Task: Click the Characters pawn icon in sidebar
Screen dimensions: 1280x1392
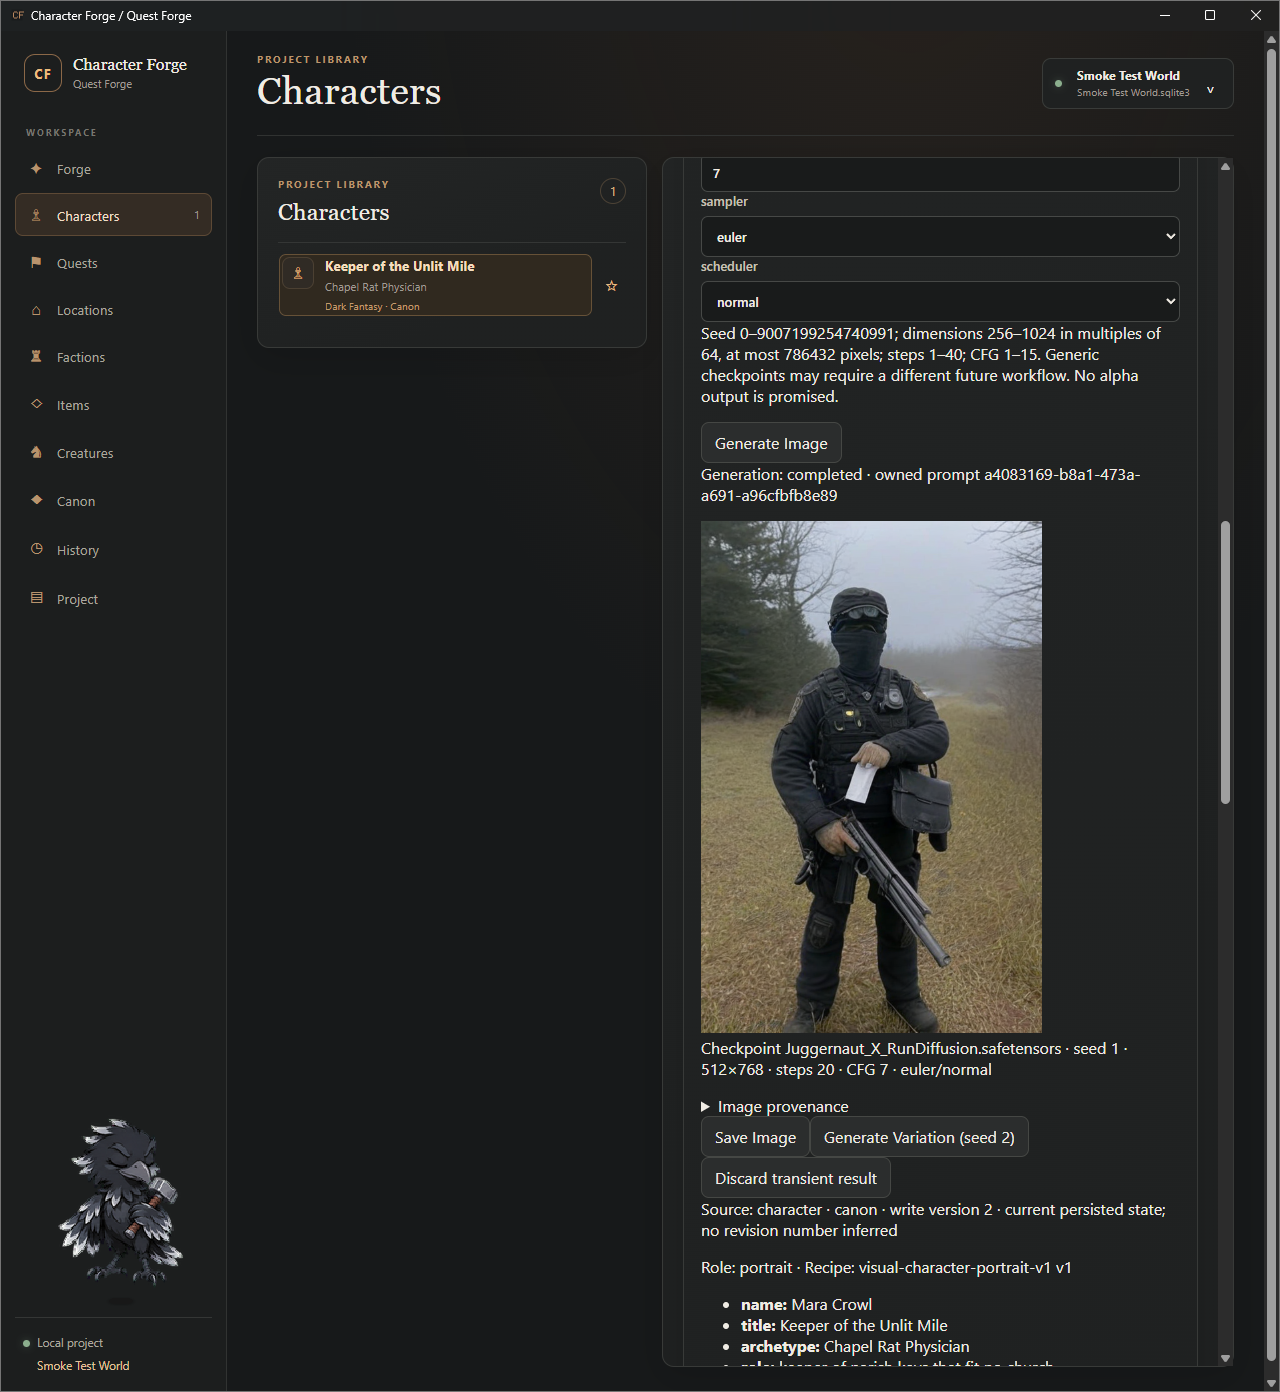Action: pos(36,215)
